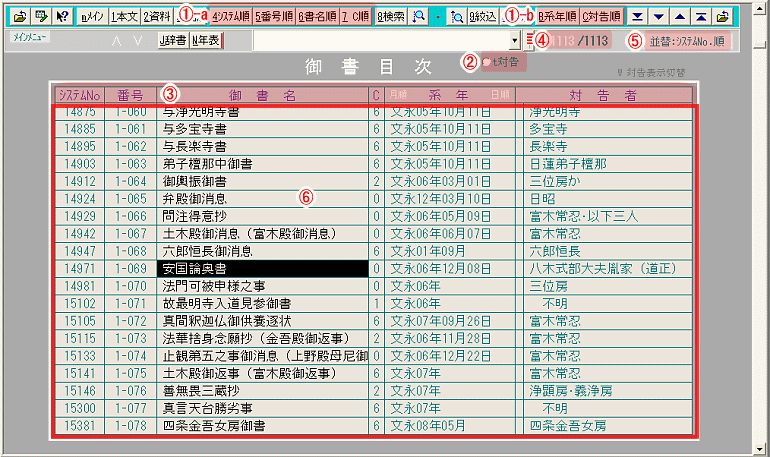Click the magnifier search icon beside 検索

[x=420, y=17]
